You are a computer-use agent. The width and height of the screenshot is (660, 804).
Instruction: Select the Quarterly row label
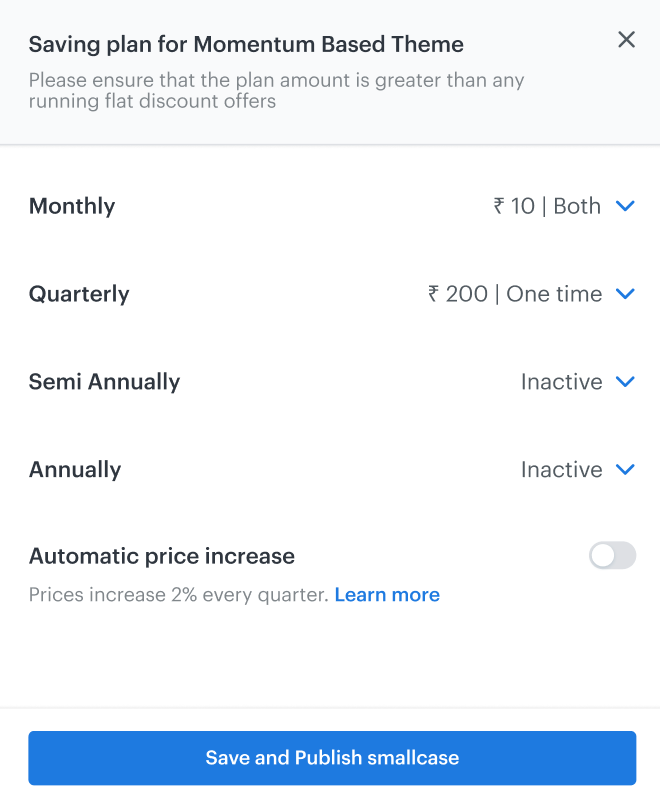click(79, 294)
